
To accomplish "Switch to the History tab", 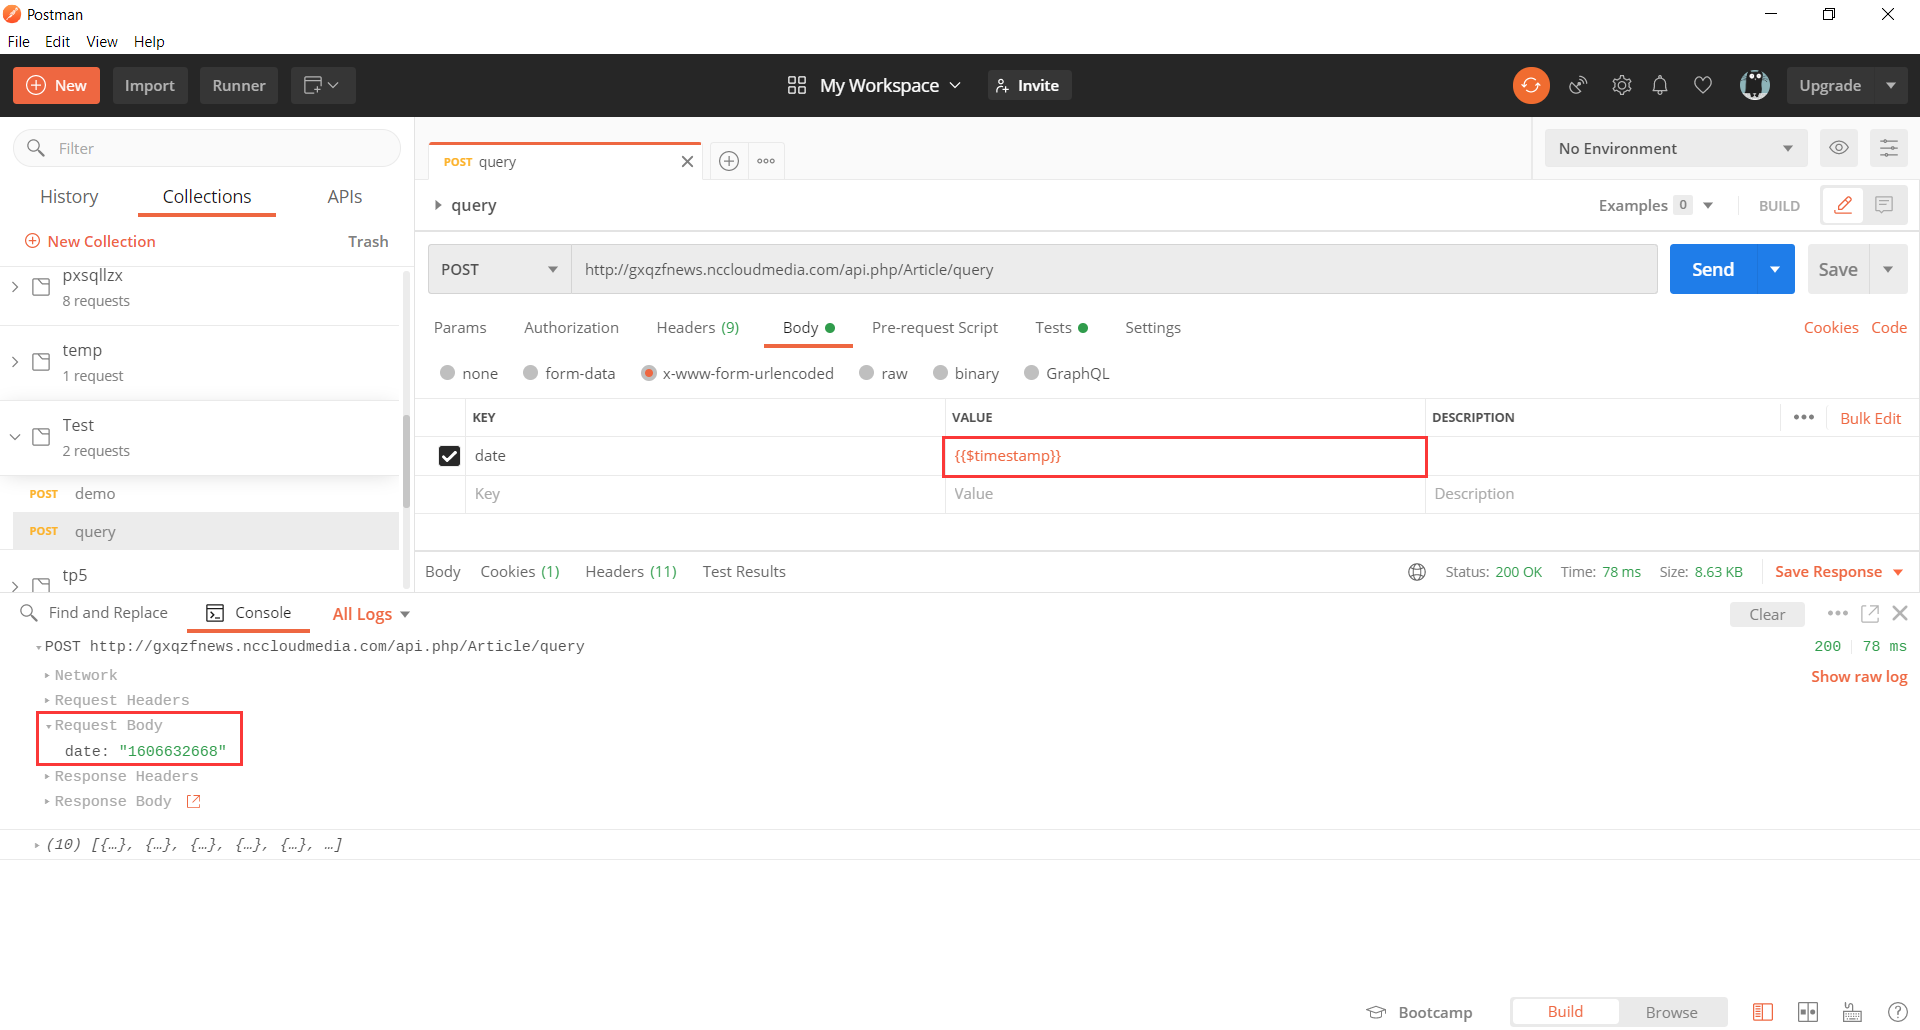I will point(69,197).
